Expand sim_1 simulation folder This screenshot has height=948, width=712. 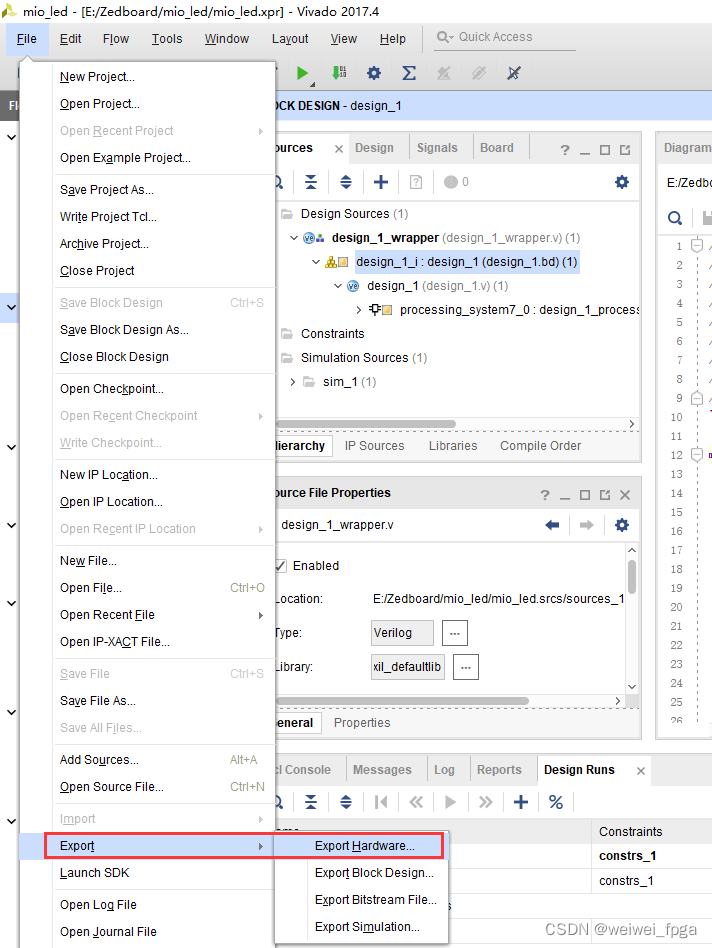coord(293,382)
